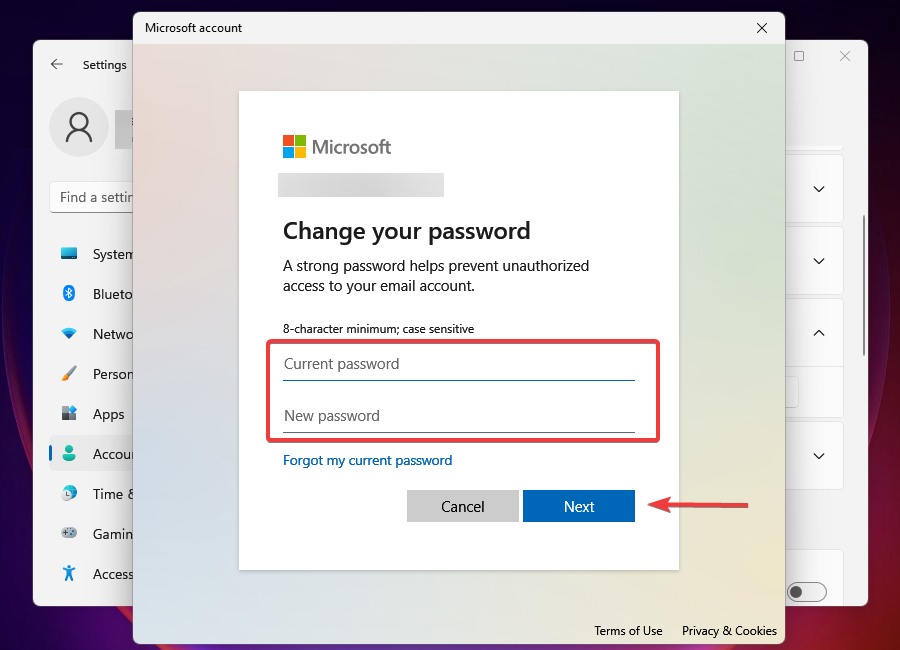The height and width of the screenshot is (650, 900).
Task: Focus the New password field
Action: [459, 416]
